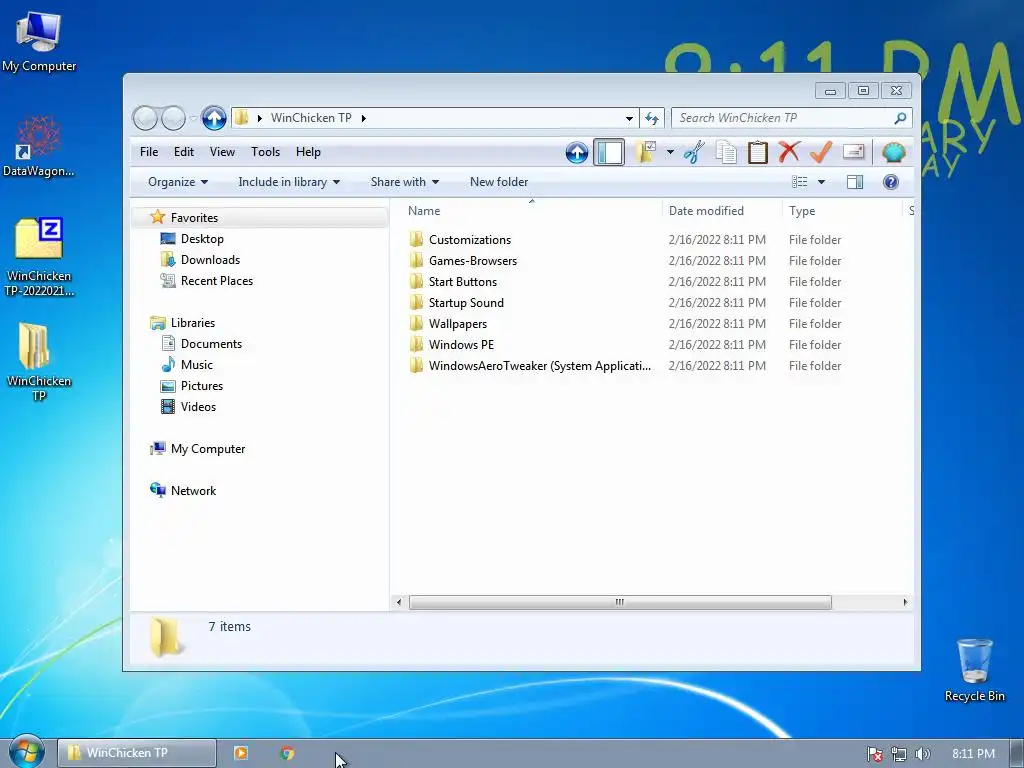
Task: Open the Tools menu
Action: coord(265,152)
